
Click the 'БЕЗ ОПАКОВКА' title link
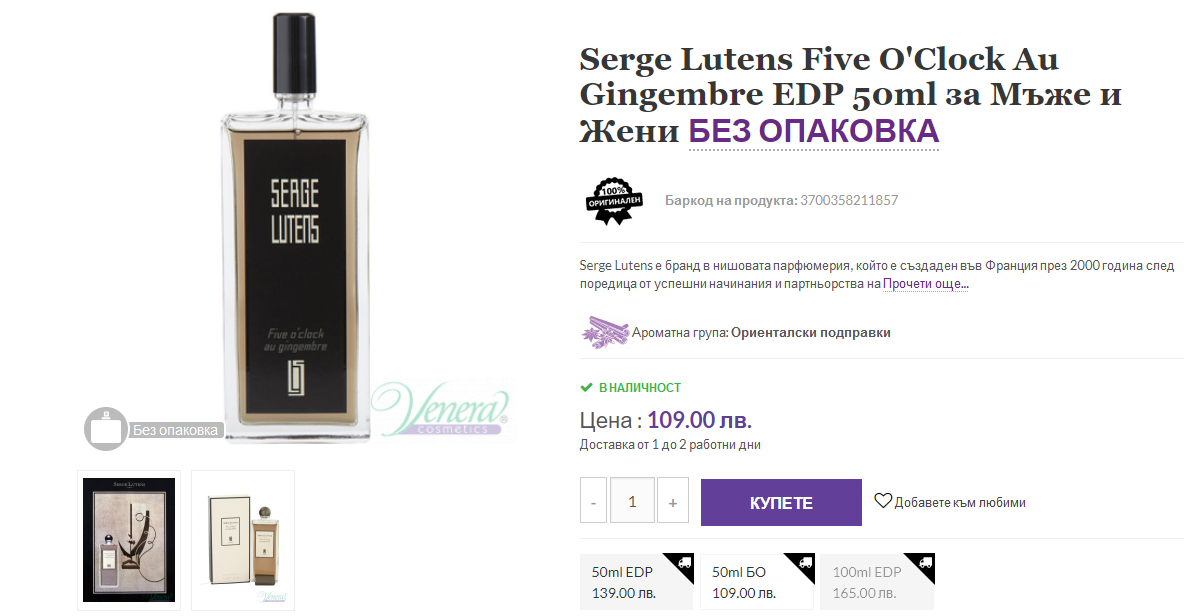coord(813,131)
